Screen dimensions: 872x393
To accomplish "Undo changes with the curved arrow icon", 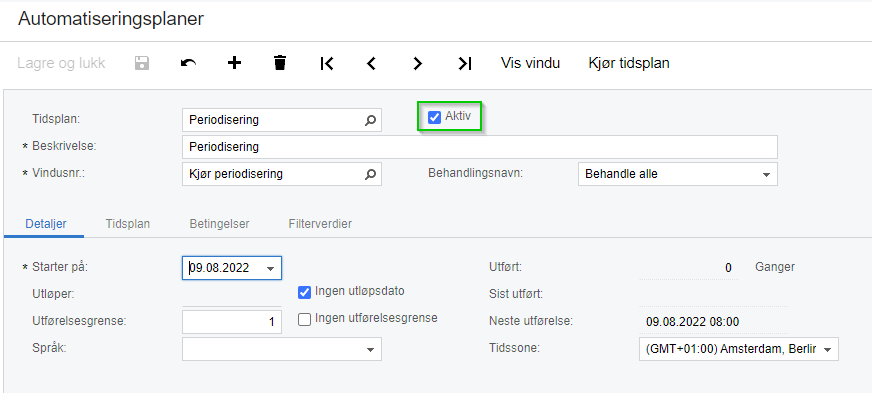I will point(189,63).
